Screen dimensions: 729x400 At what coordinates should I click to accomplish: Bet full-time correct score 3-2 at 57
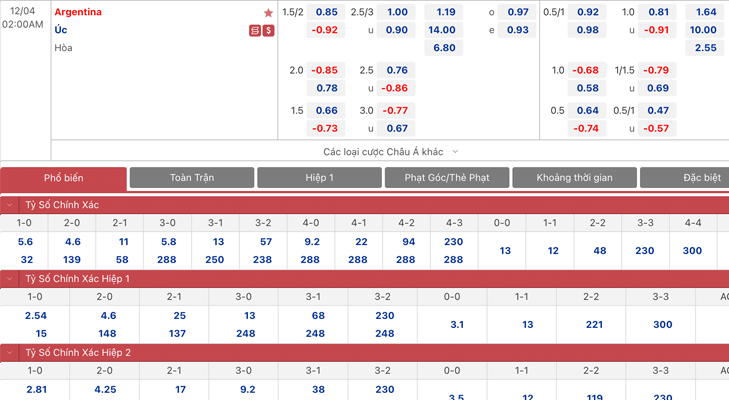point(265,242)
